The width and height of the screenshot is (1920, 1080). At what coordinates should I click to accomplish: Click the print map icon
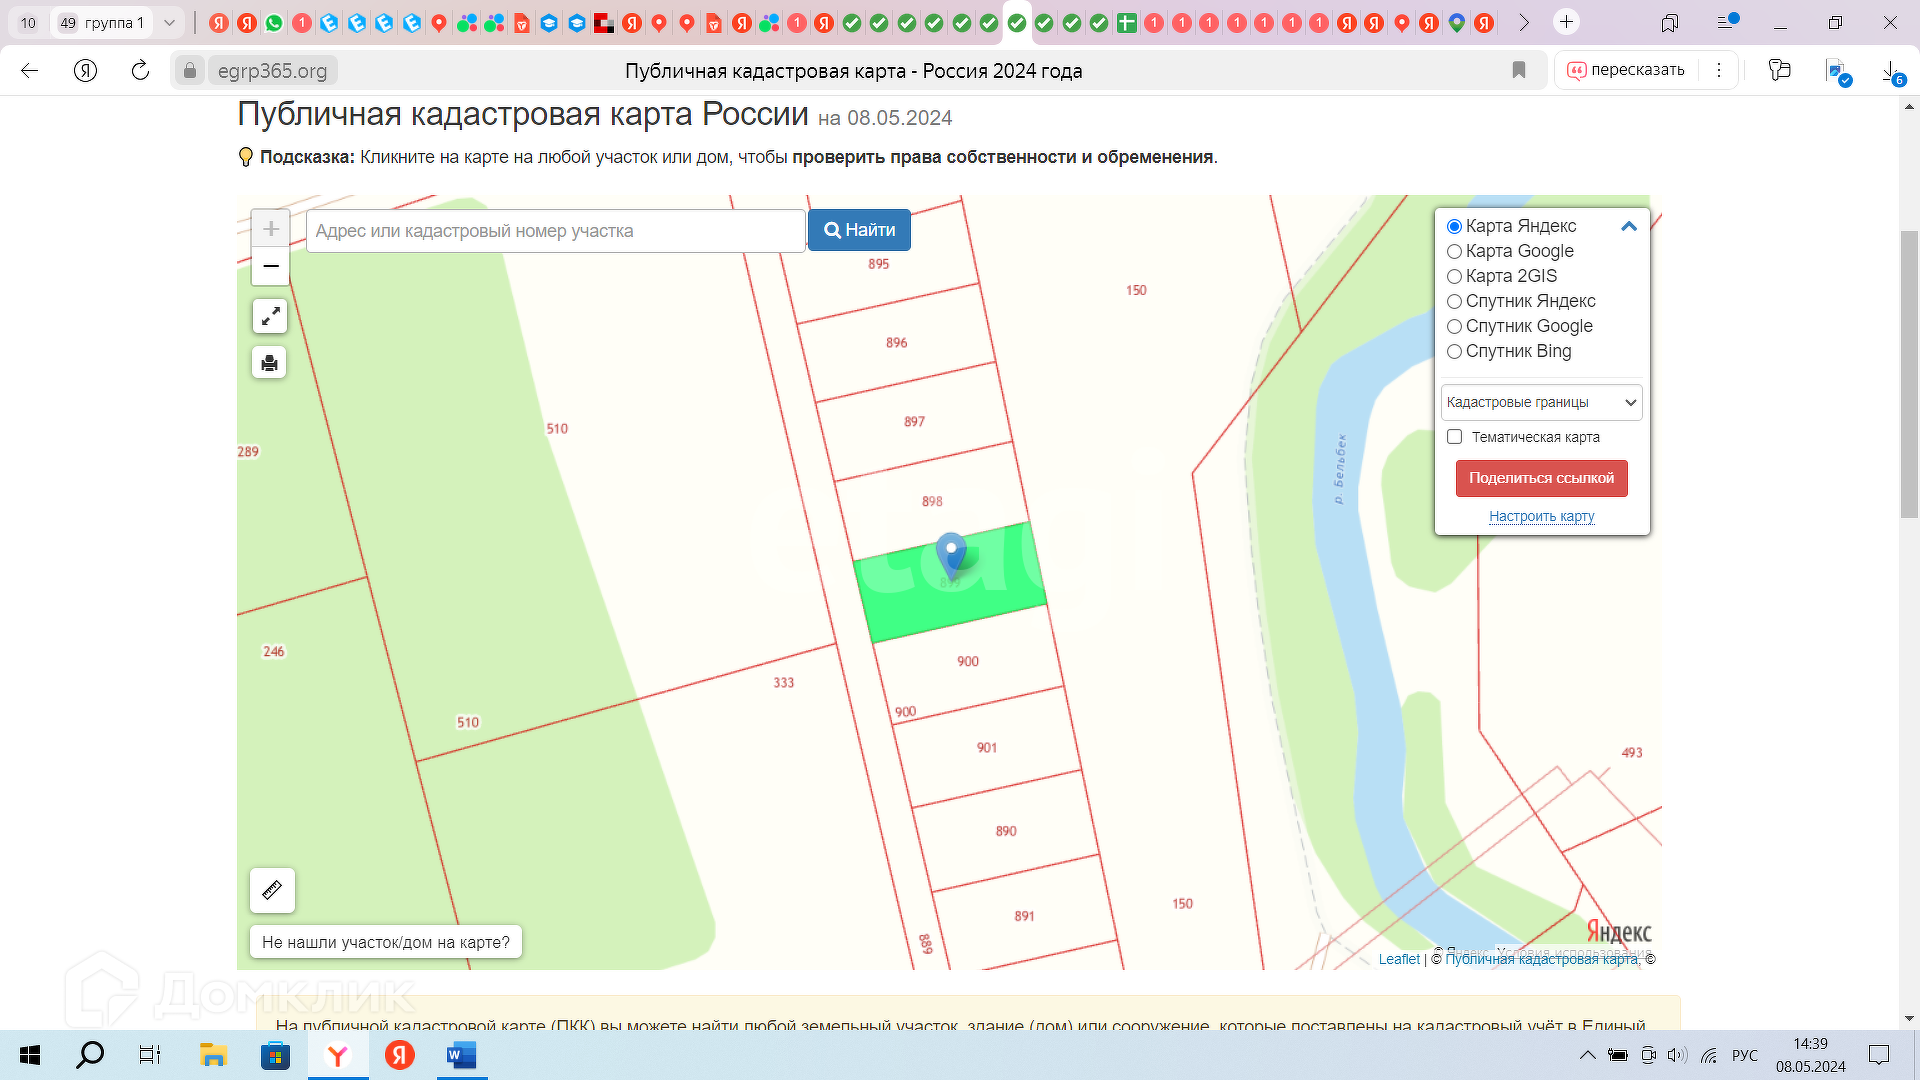pos(269,363)
